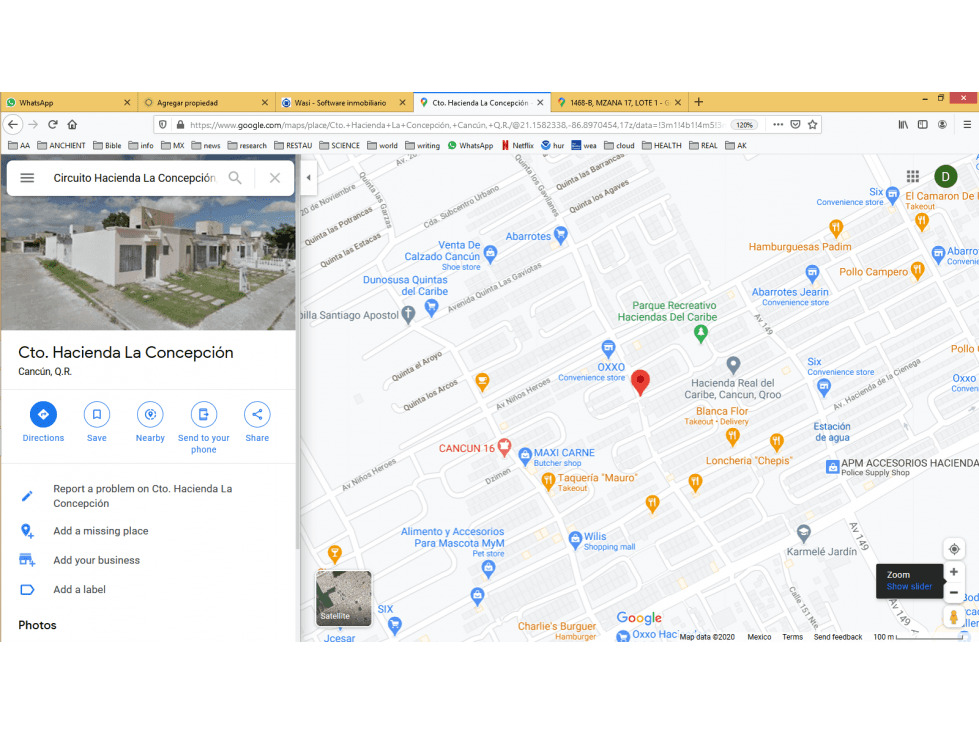979x734 pixels.
Task: Click the red location pin marker
Action: tap(640, 383)
